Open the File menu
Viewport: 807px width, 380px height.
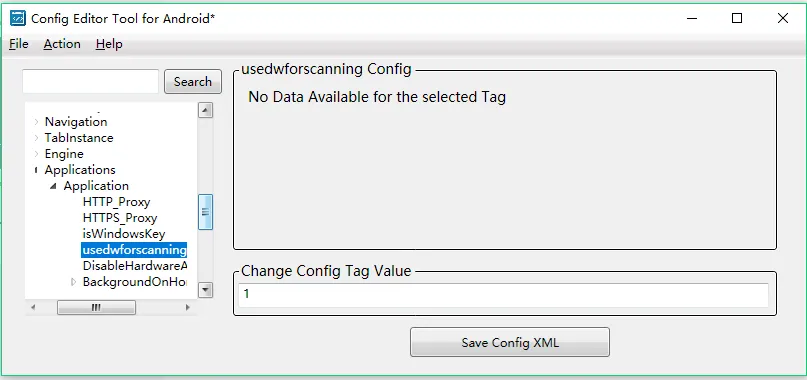pyautogui.click(x=19, y=44)
